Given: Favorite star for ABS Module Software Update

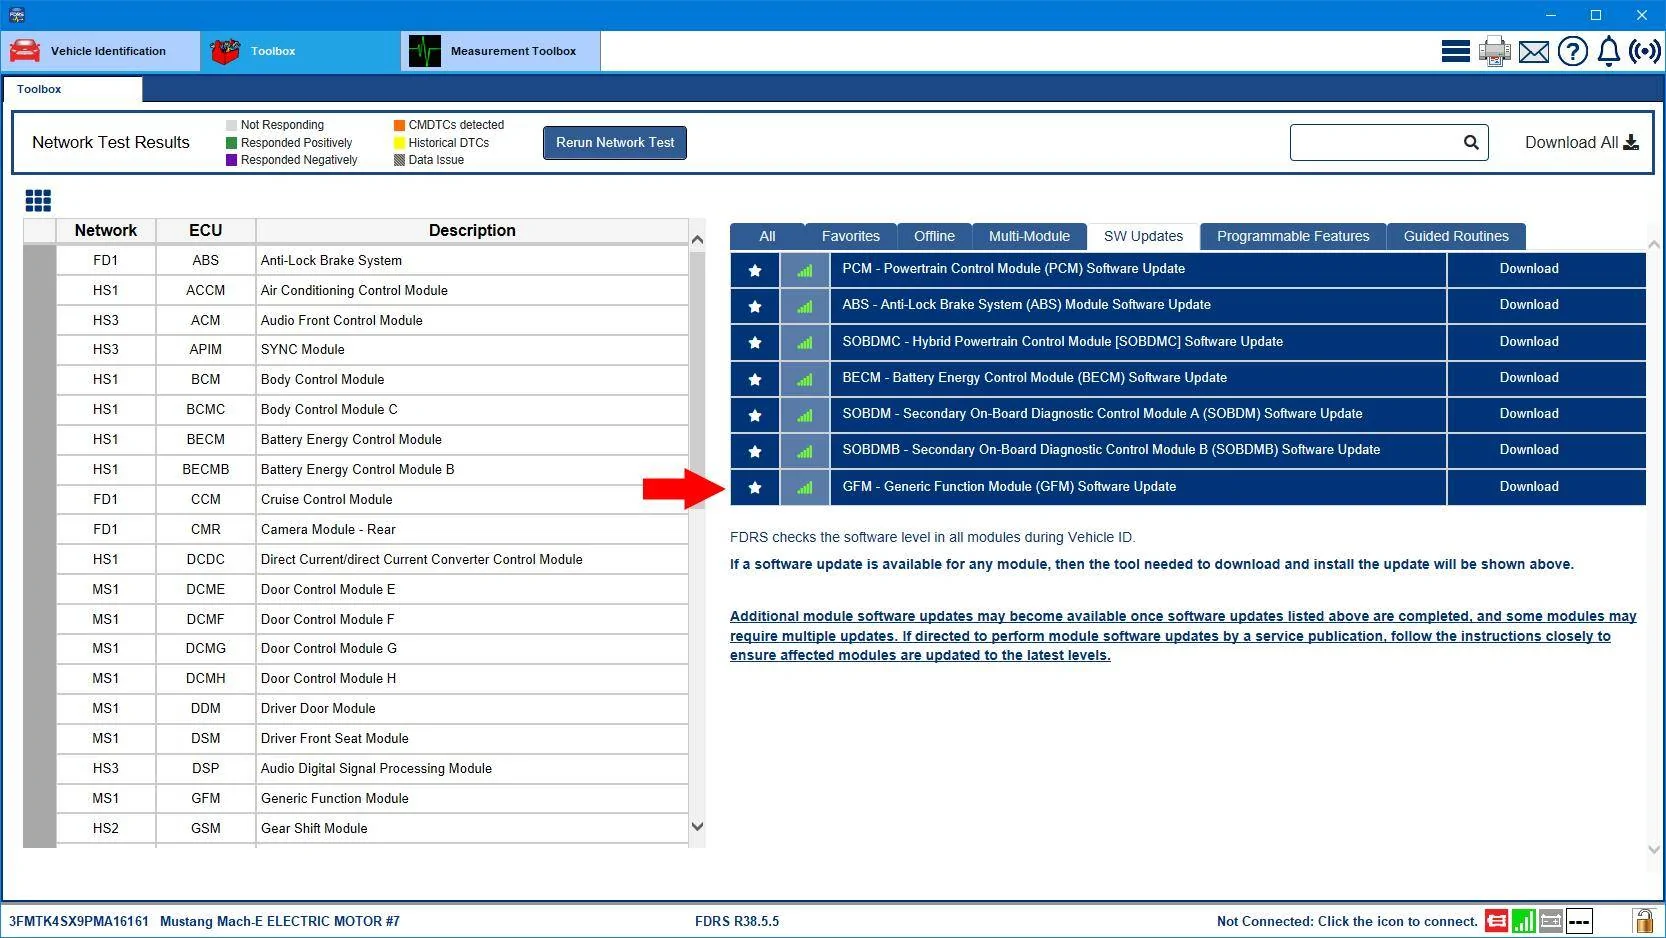Looking at the screenshot, I should pos(755,306).
